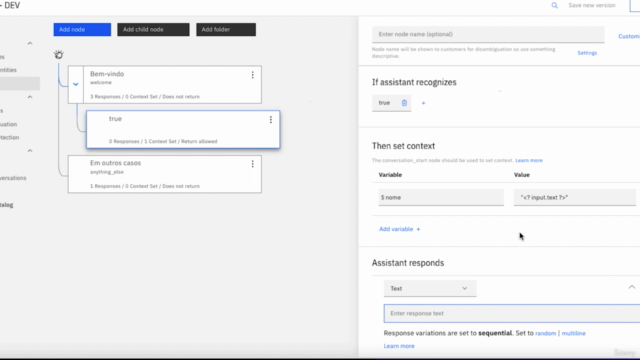Open Learn more link below response variations
This screenshot has height=360, width=640.
pos(399,346)
